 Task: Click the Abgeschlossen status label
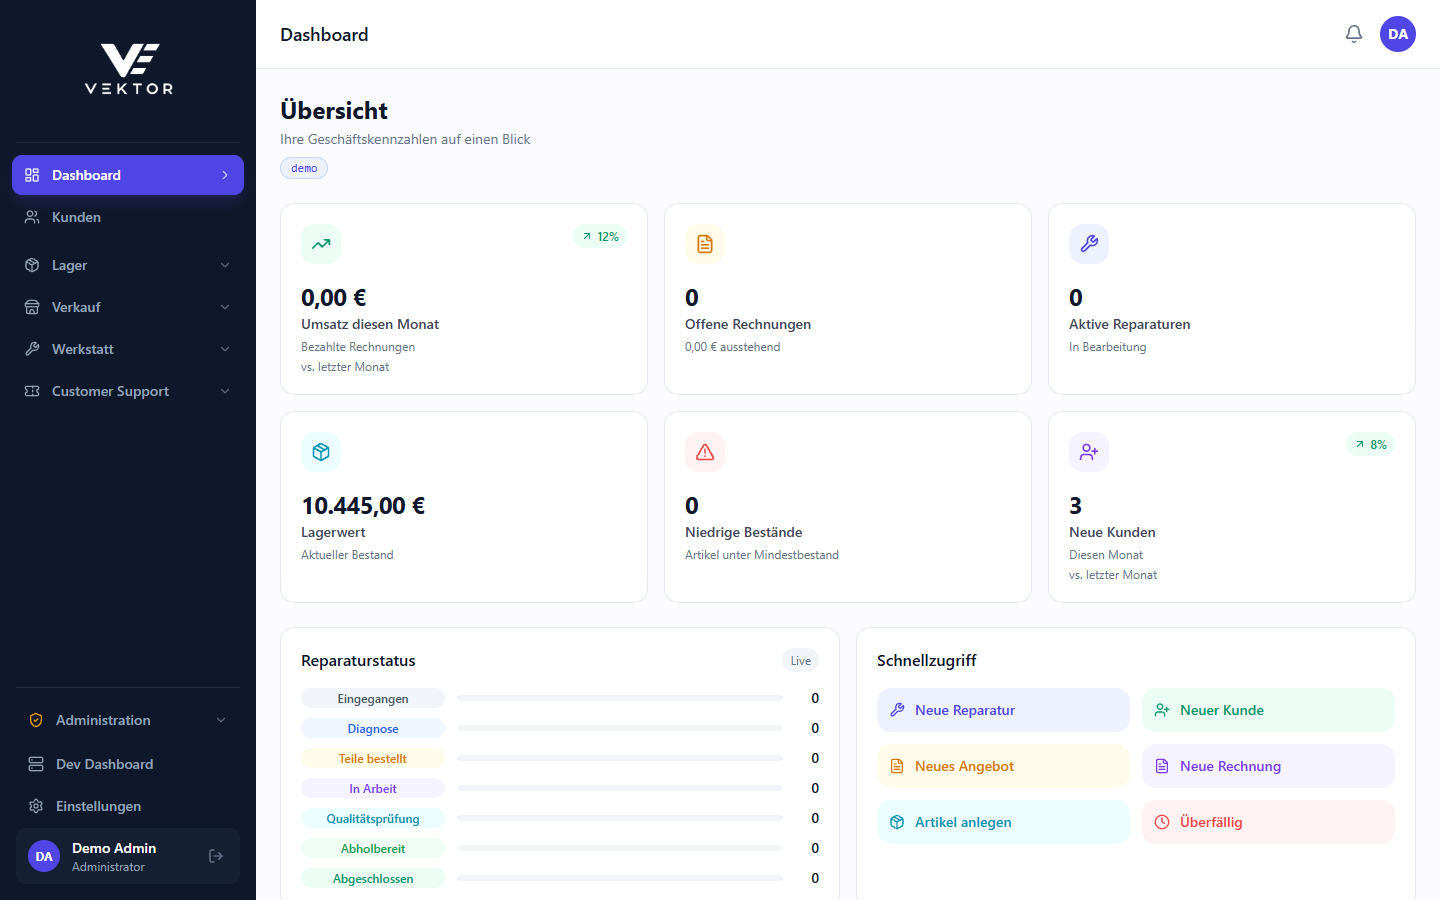pyautogui.click(x=373, y=878)
